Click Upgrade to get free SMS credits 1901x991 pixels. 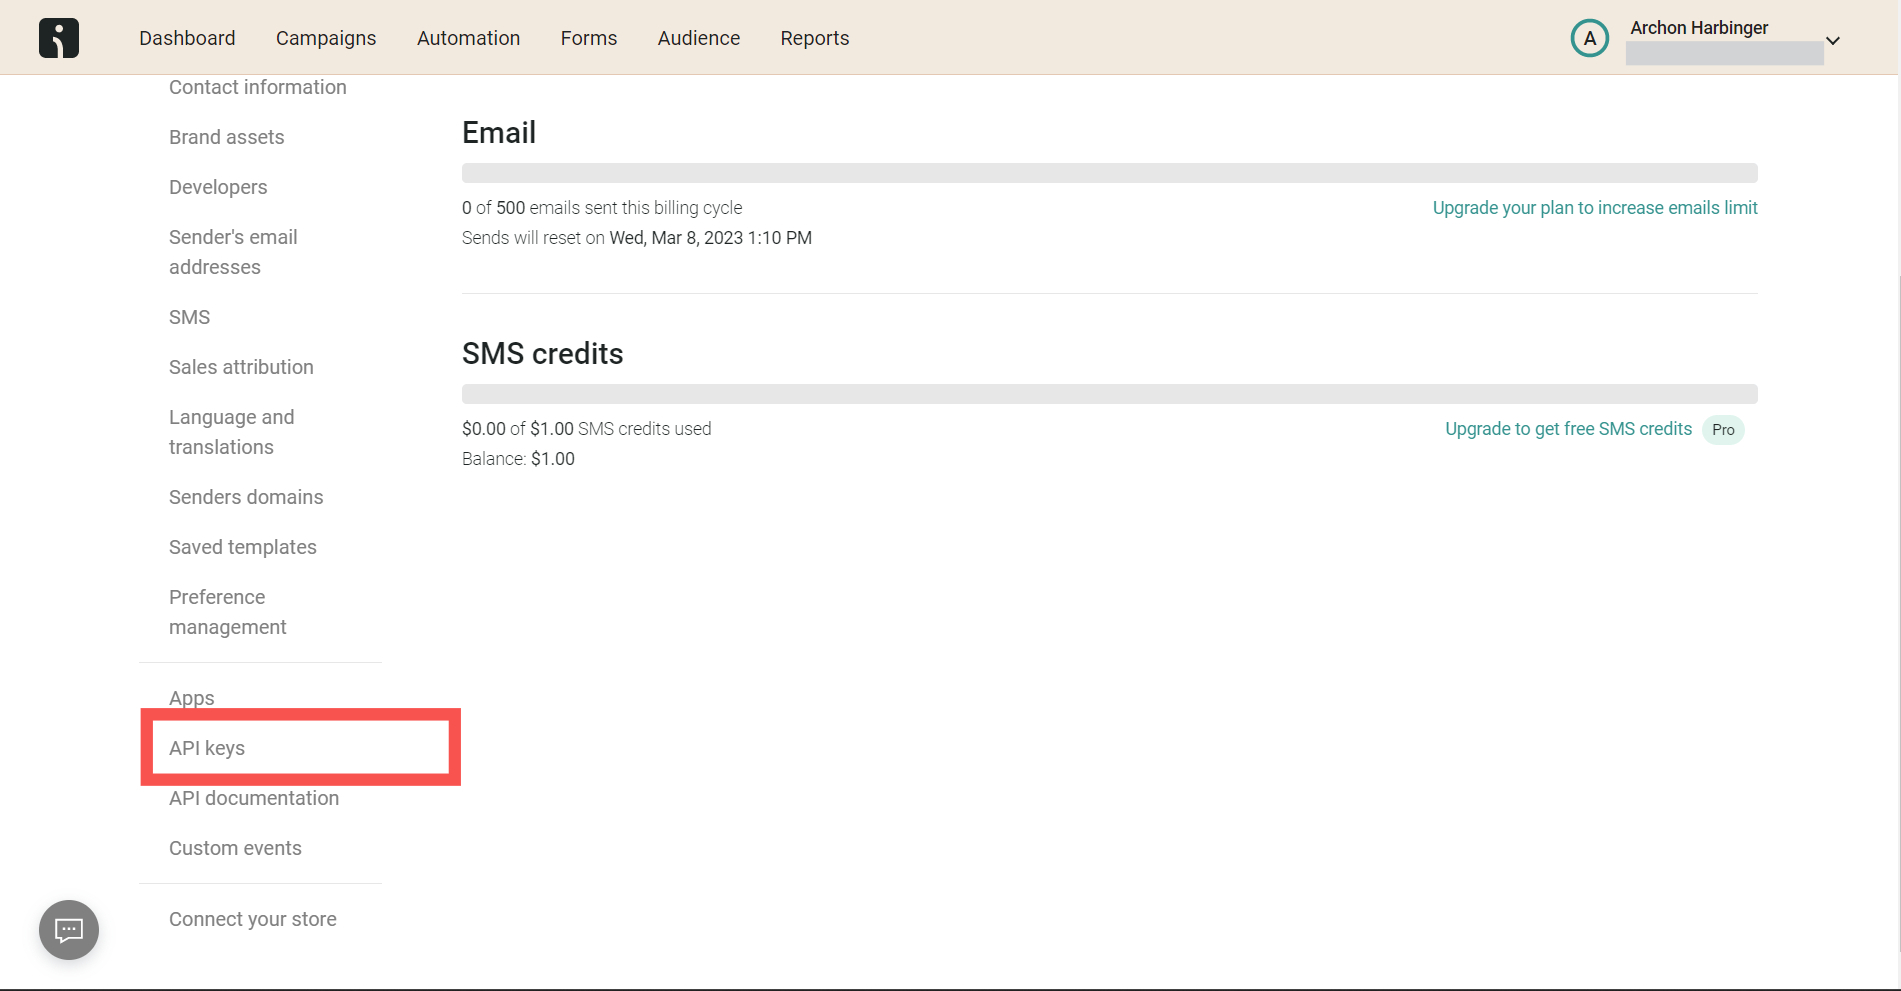1568,429
